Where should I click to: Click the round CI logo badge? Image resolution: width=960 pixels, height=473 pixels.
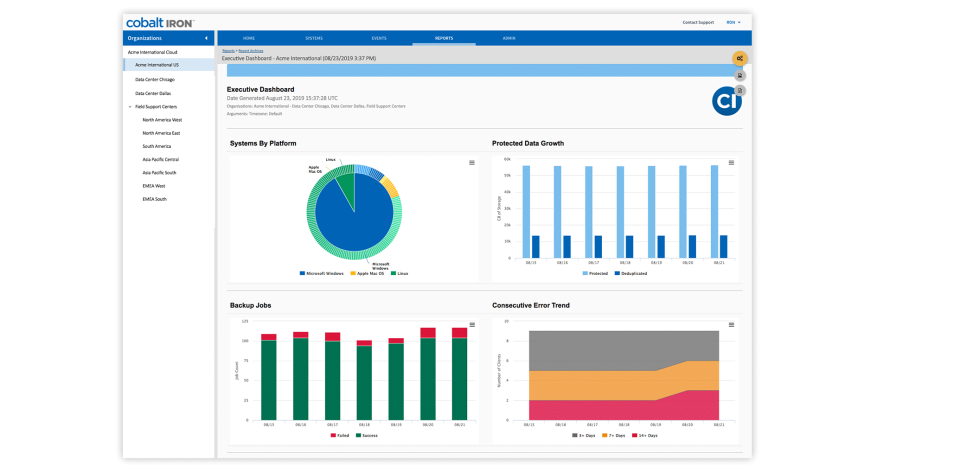727,101
